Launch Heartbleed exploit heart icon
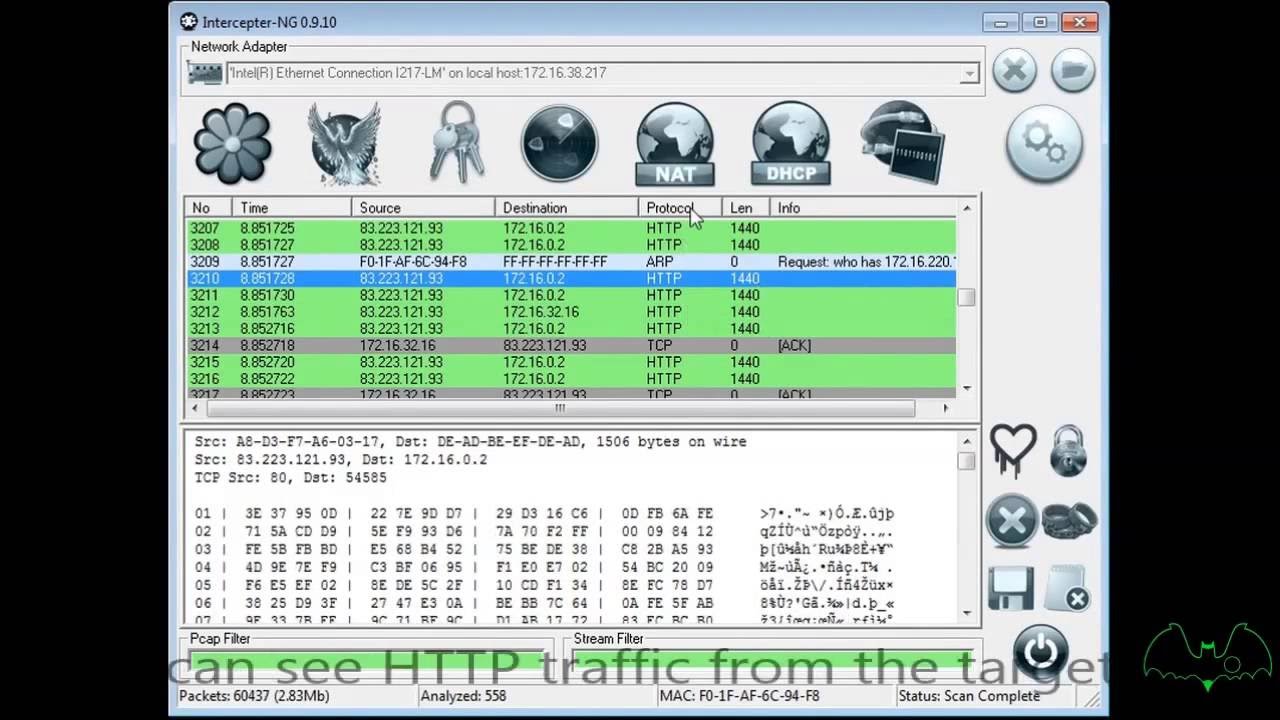Viewport: 1280px width, 720px height. [x=1013, y=451]
